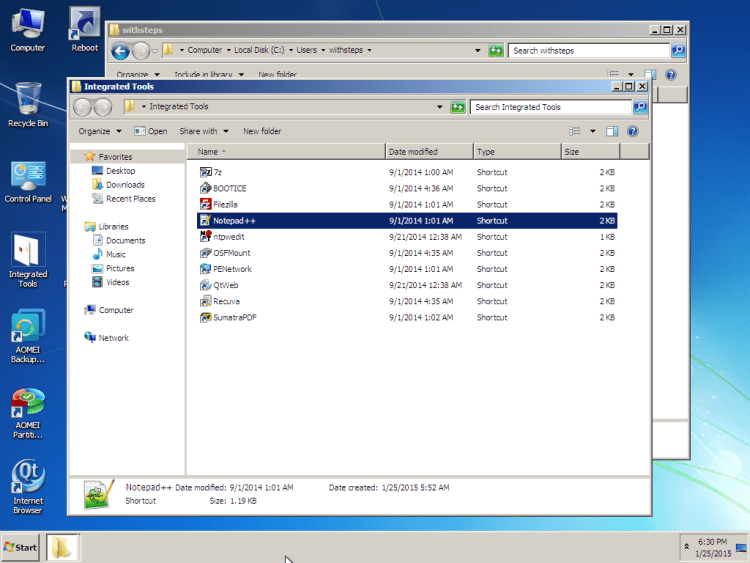
Task: Click the refresh icon in Integrated Tools address bar
Action: (x=458, y=107)
